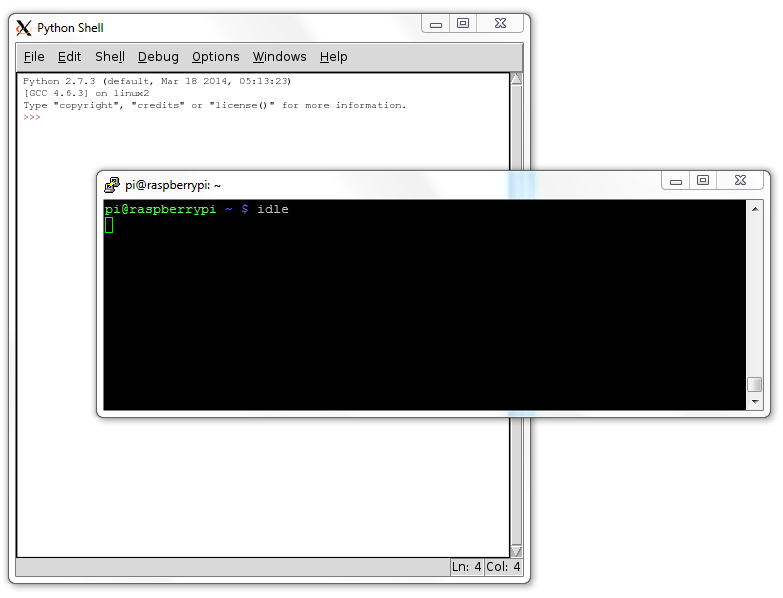Screen dimensions: 783x598
Task: Click the X11 icon in Python Shell title bar
Action: pos(23,28)
